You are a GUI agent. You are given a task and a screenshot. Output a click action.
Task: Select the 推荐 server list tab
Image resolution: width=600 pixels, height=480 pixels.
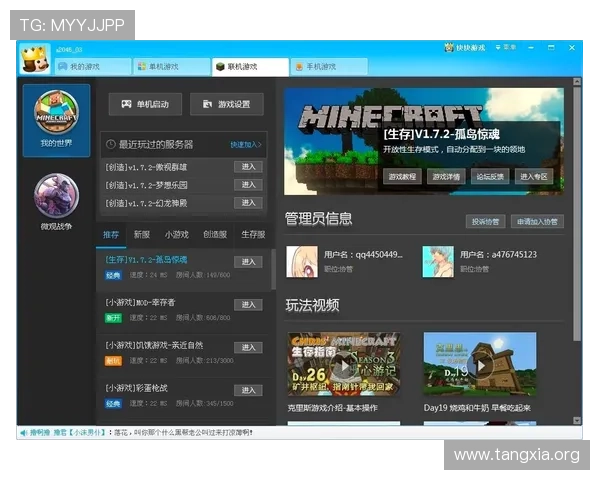(111, 235)
